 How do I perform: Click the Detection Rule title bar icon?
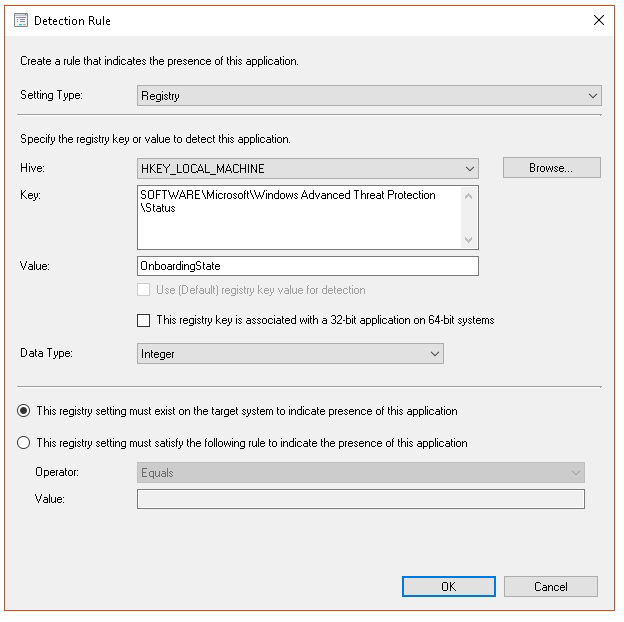click(x=21, y=20)
